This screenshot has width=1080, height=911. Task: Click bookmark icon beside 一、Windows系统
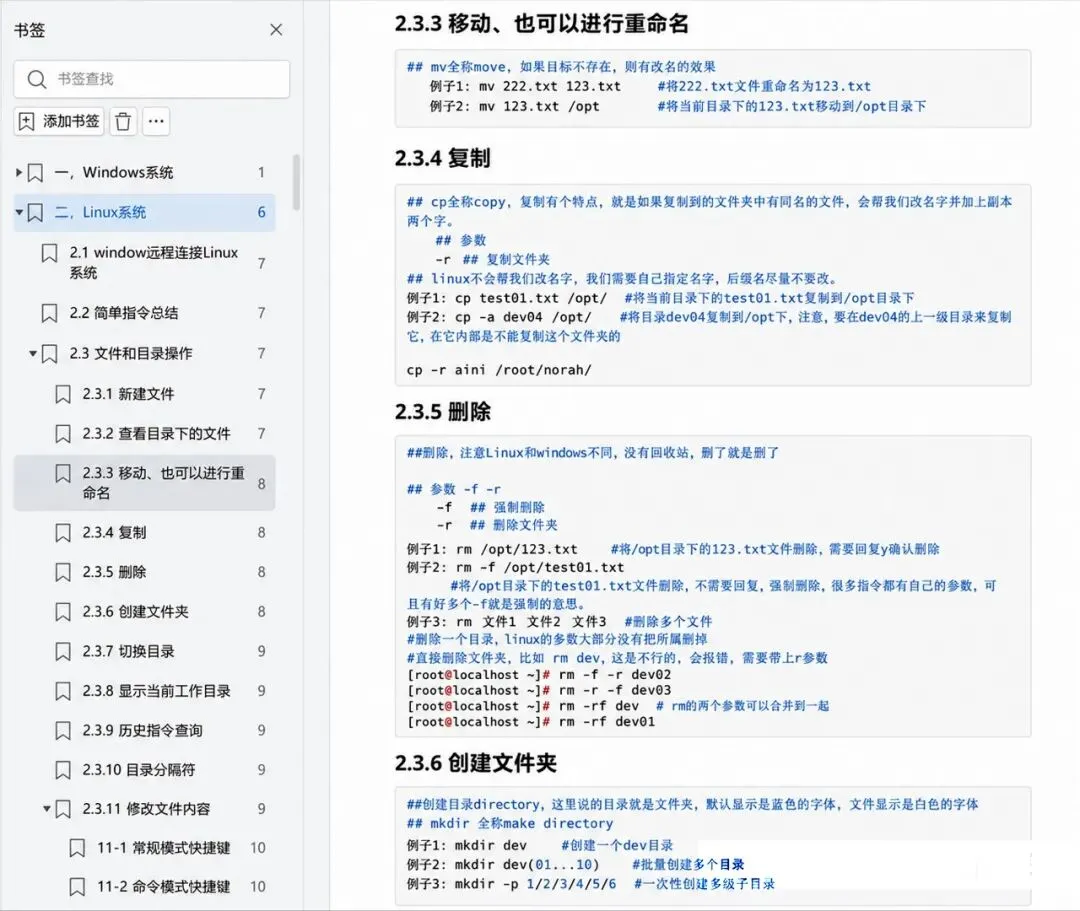point(35,172)
